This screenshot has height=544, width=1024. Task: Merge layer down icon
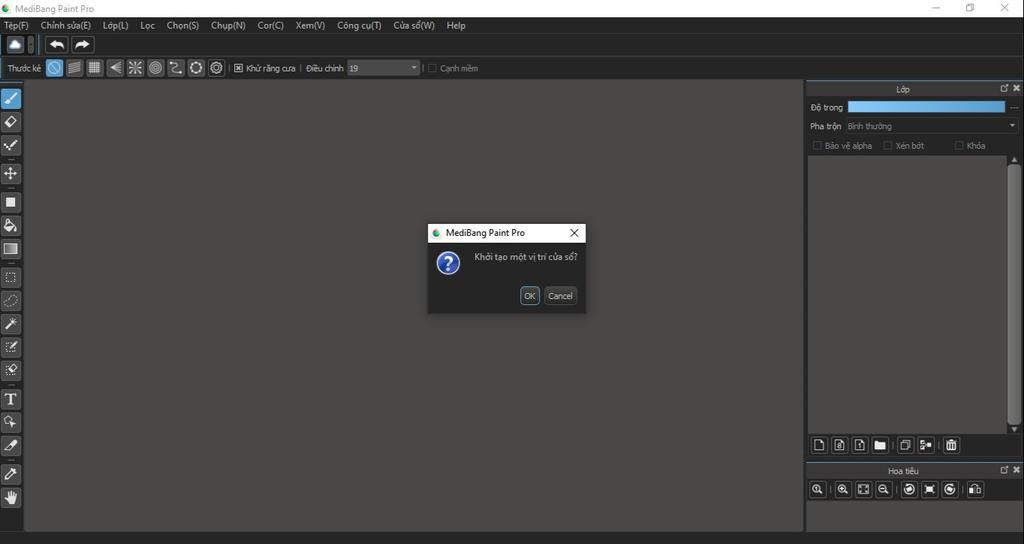click(925, 445)
